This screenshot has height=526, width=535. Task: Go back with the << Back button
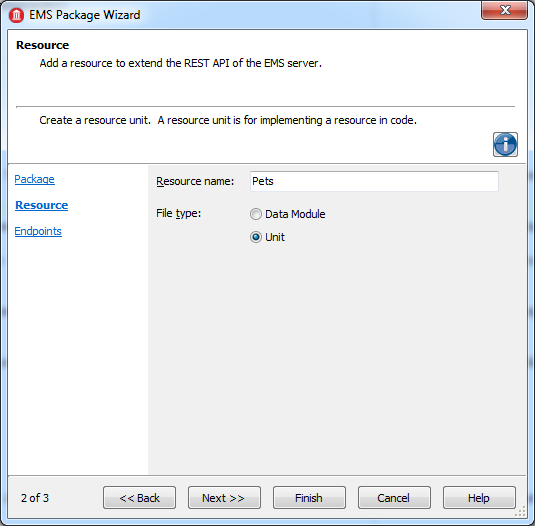(140, 498)
